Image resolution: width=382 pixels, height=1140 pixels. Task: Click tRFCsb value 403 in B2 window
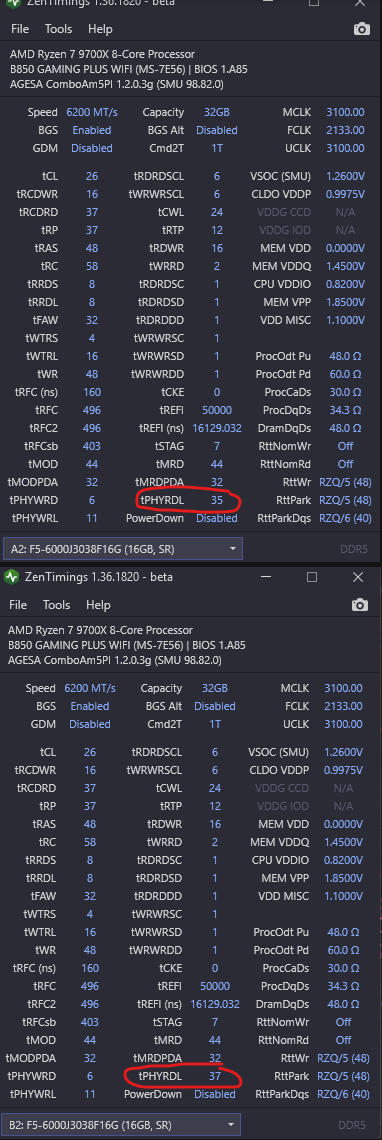pos(89,1021)
